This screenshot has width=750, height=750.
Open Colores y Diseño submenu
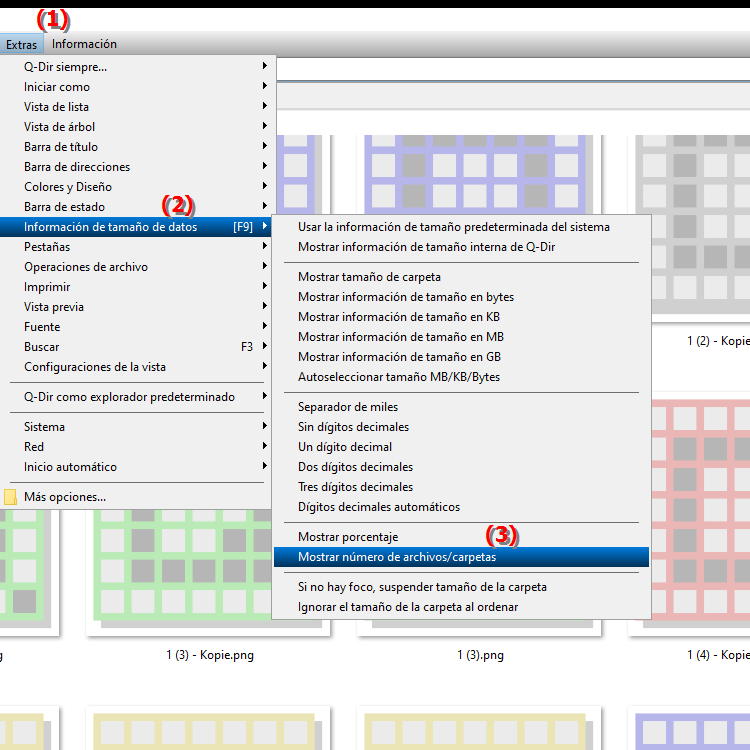point(138,187)
